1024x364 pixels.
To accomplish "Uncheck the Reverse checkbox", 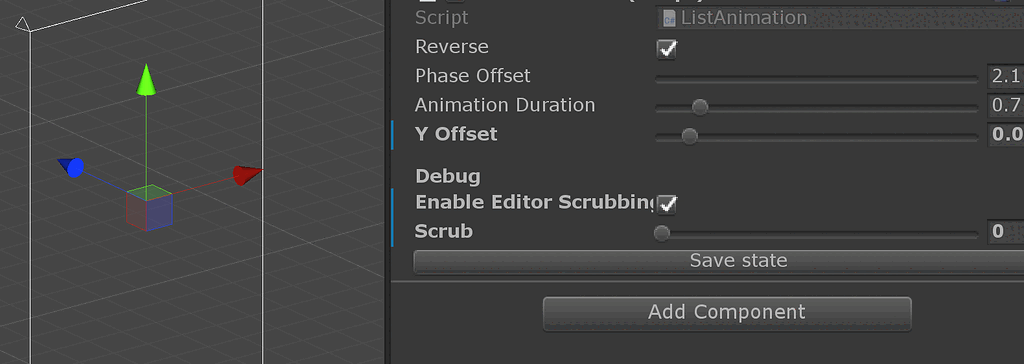I will coord(666,49).
